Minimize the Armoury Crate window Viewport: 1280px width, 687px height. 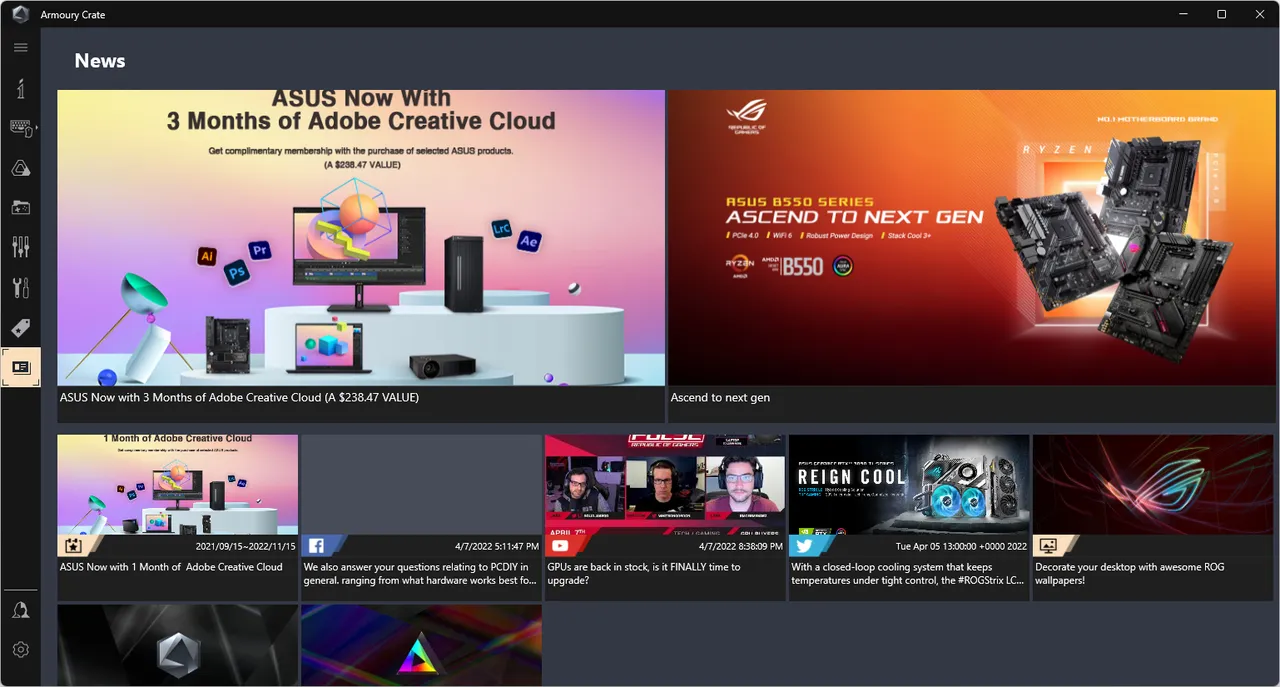point(1184,14)
